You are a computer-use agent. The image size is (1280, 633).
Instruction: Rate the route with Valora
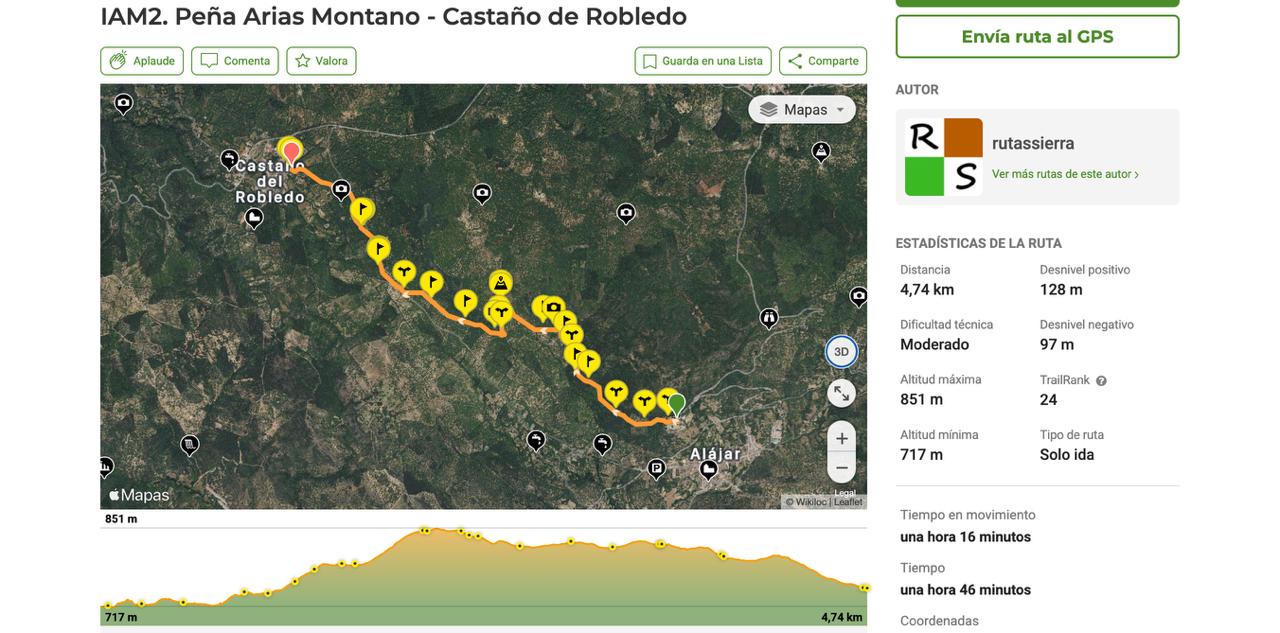click(321, 61)
